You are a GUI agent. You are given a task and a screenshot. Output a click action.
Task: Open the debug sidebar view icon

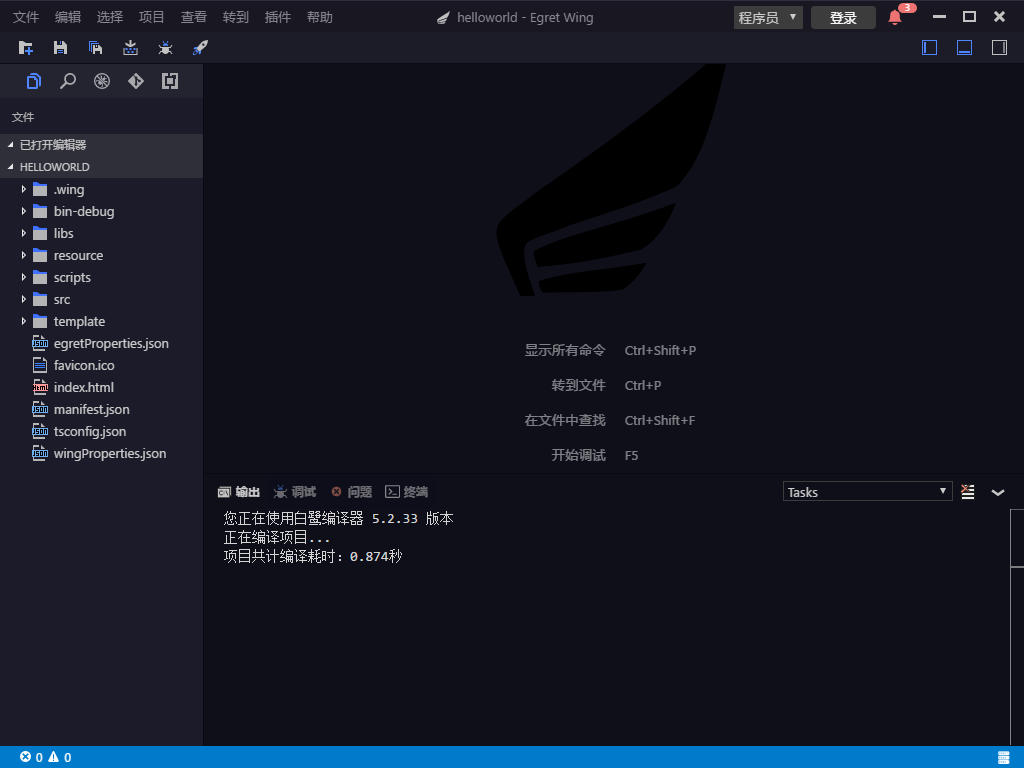(x=102, y=81)
